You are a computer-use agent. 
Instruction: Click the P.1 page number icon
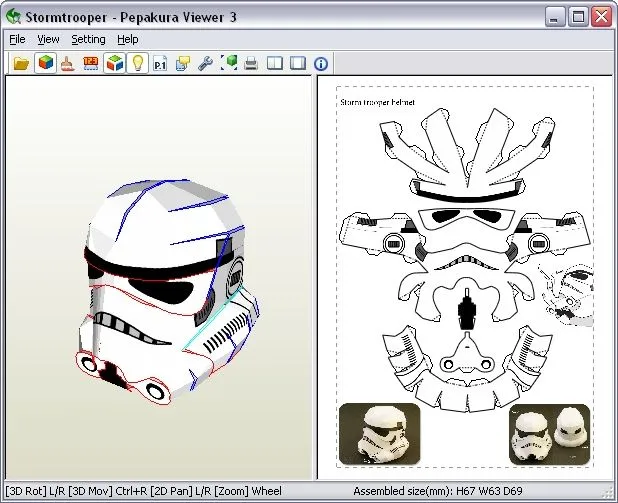click(x=160, y=63)
